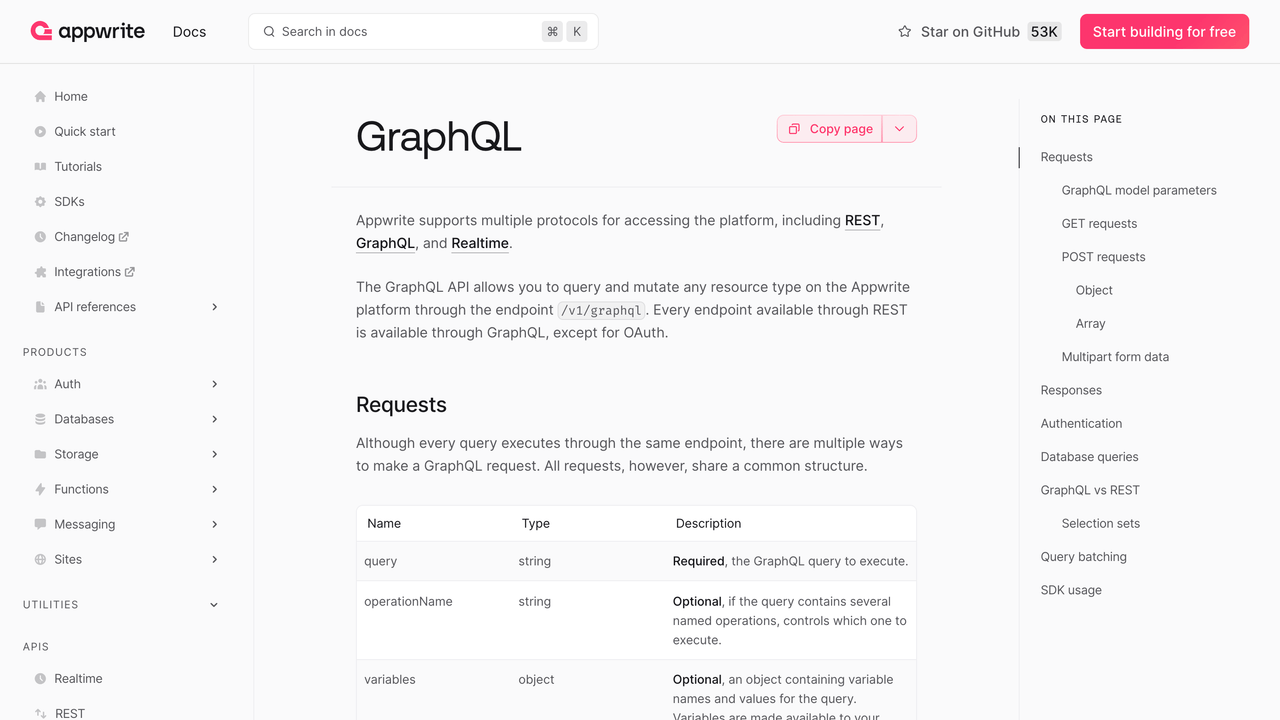Click the Tutorials book icon
The height and width of the screenshot is (720, 1280).
tap(40, 167)
